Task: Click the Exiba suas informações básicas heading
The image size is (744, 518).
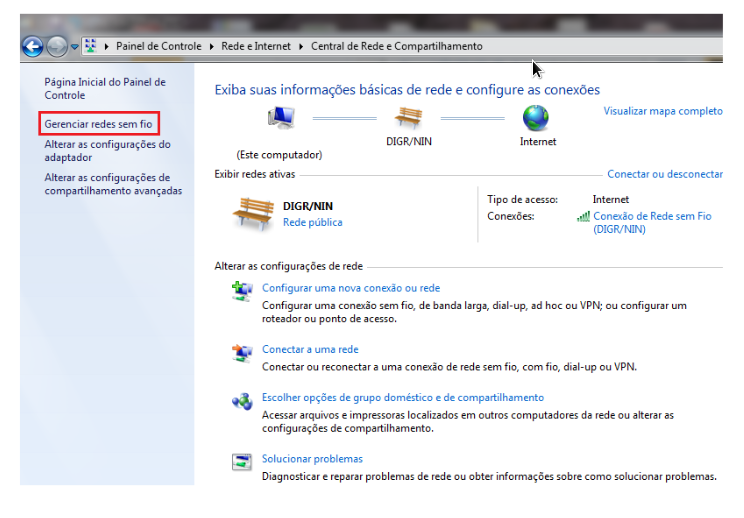Action: [407, 90]
